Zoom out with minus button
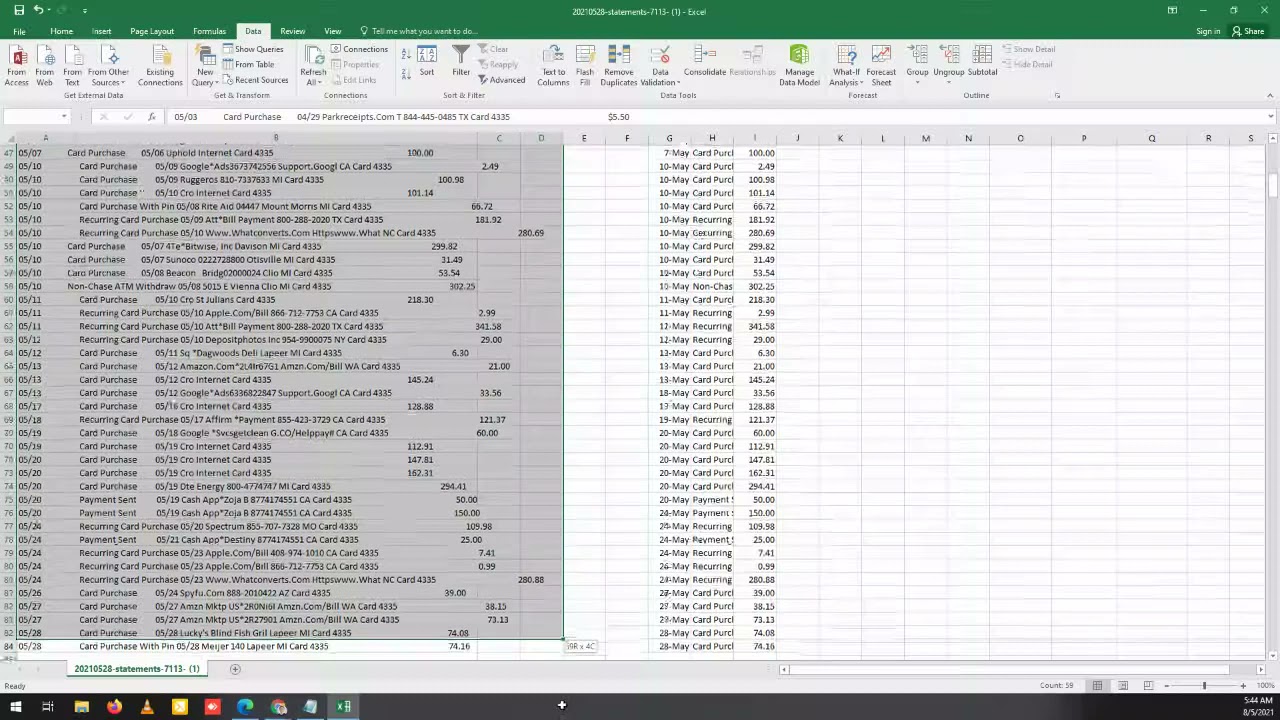 tap(1165, 685)
